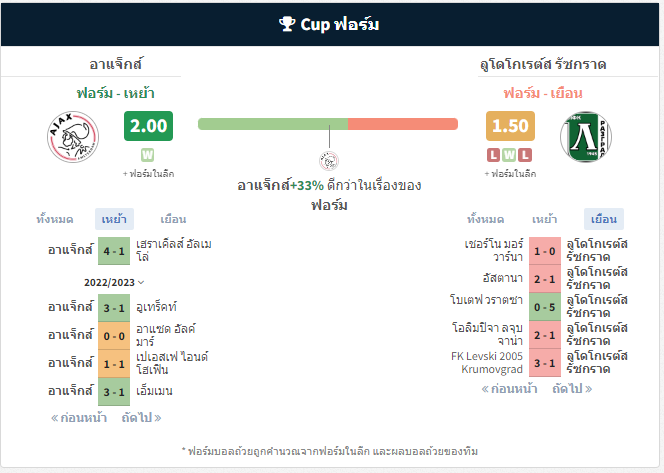
Task: Click the Ludogorets Razgrad green crest
Action: tap(586, 136)
